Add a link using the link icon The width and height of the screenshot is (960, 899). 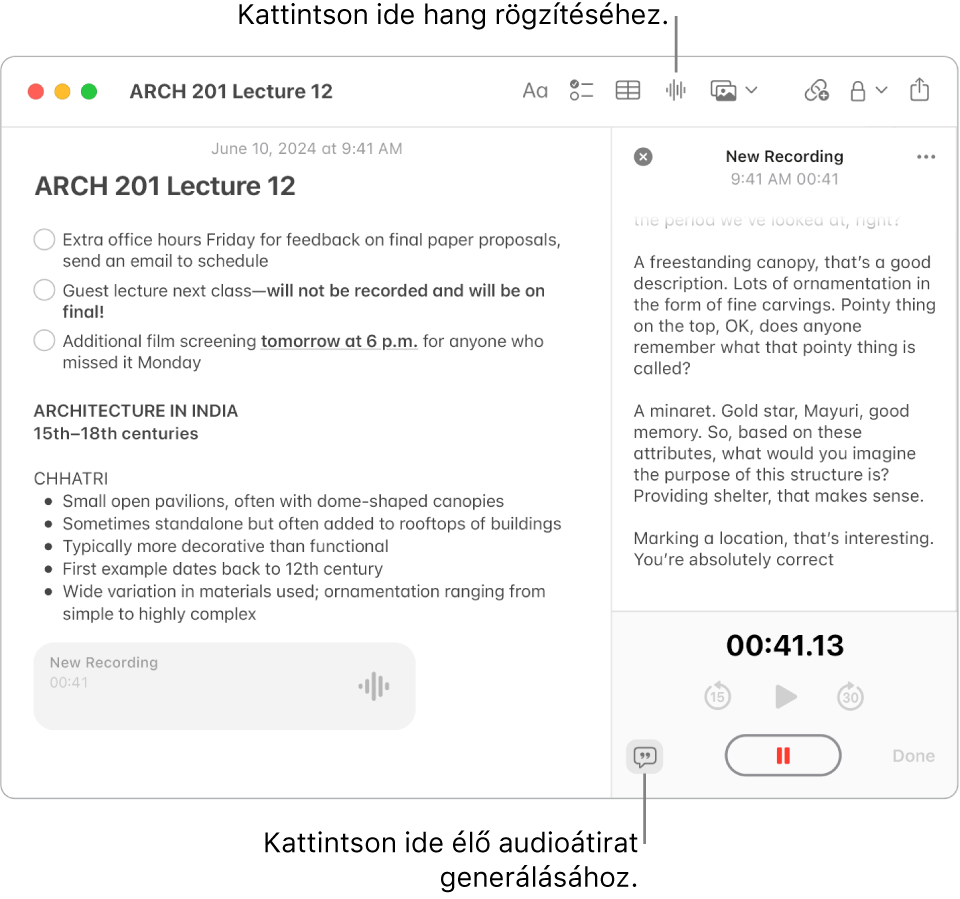click(817, 90)
